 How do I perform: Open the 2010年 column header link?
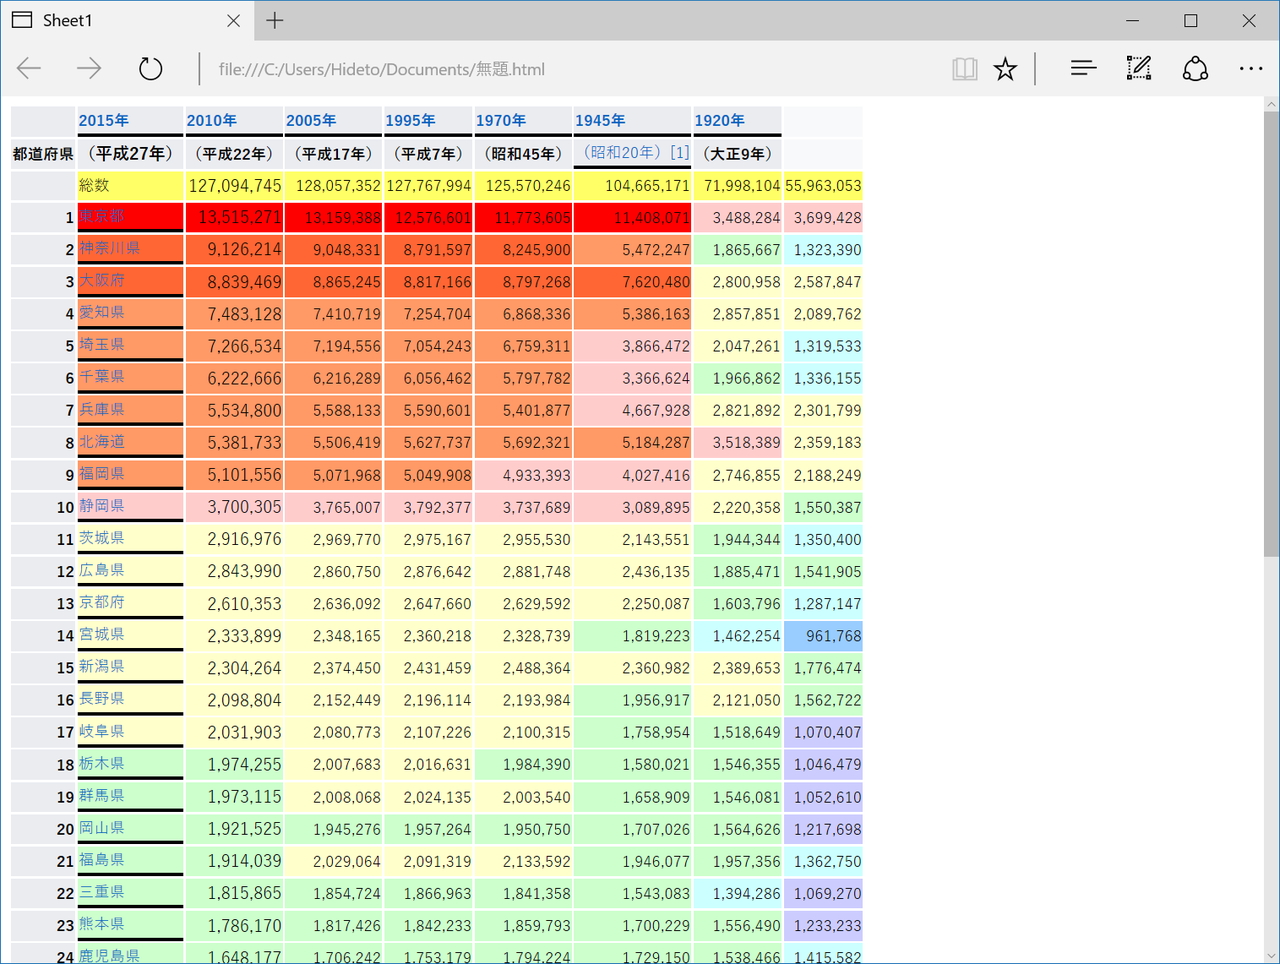(x=211, y=121)
